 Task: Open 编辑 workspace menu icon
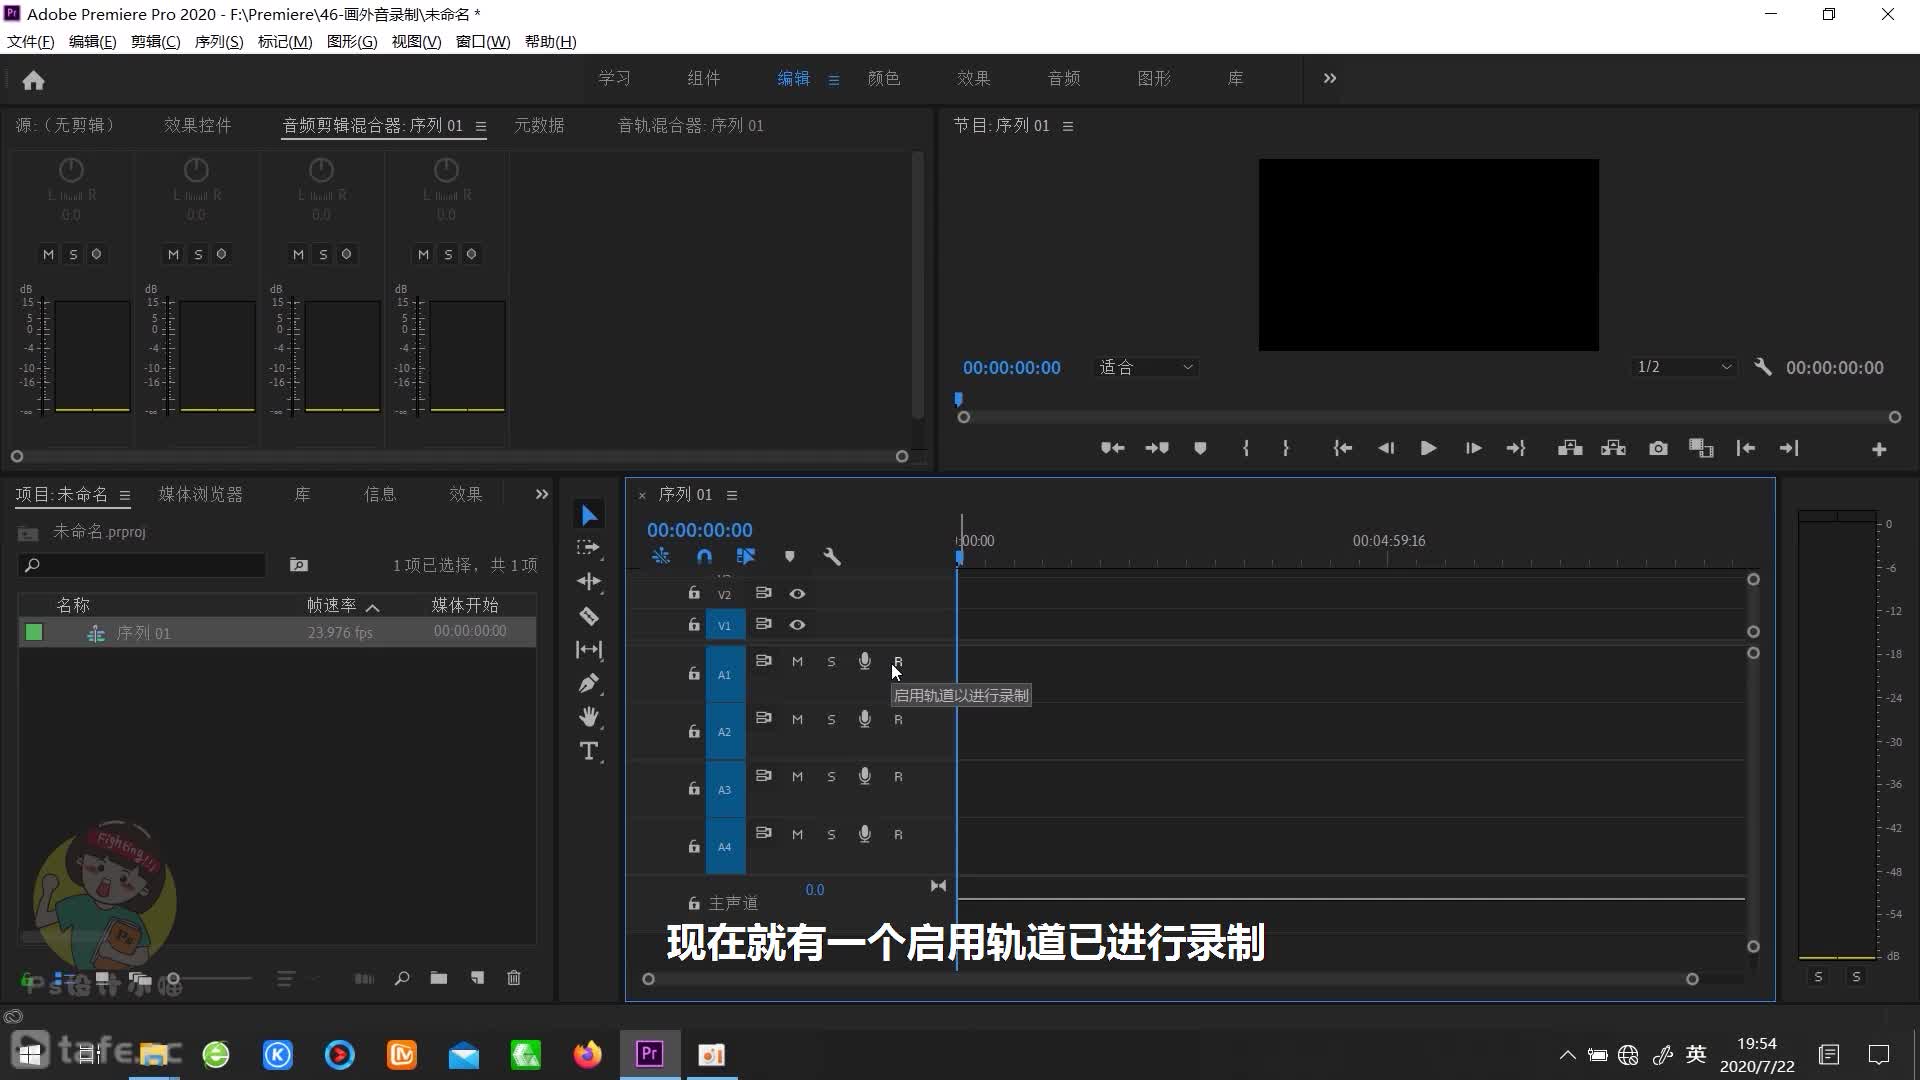834,80
